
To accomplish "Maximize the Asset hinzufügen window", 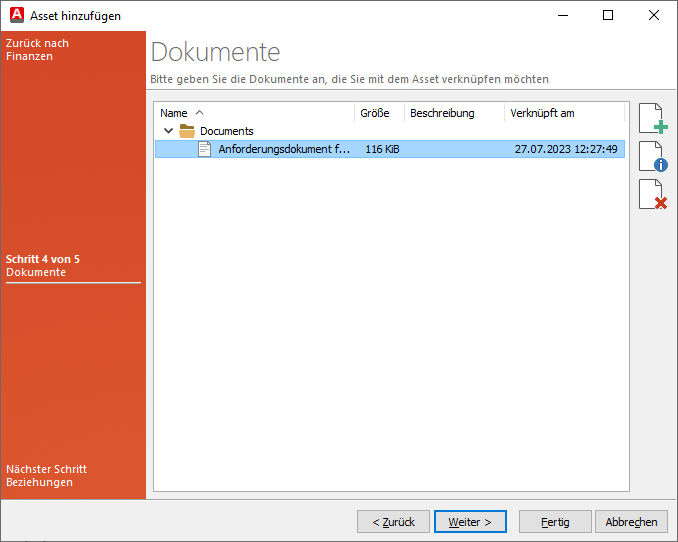I will pyautogui.click(x=608, y=15).
